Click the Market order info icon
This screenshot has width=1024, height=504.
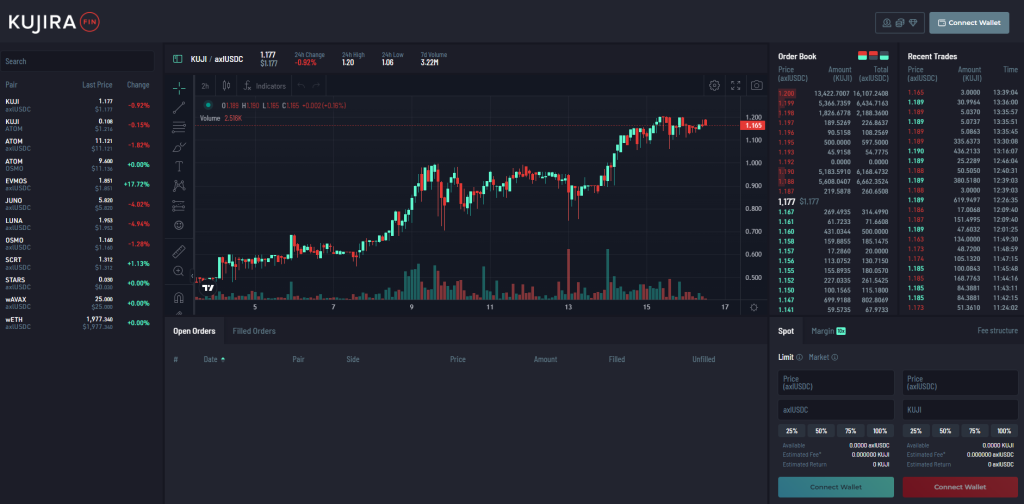point(835,357)
